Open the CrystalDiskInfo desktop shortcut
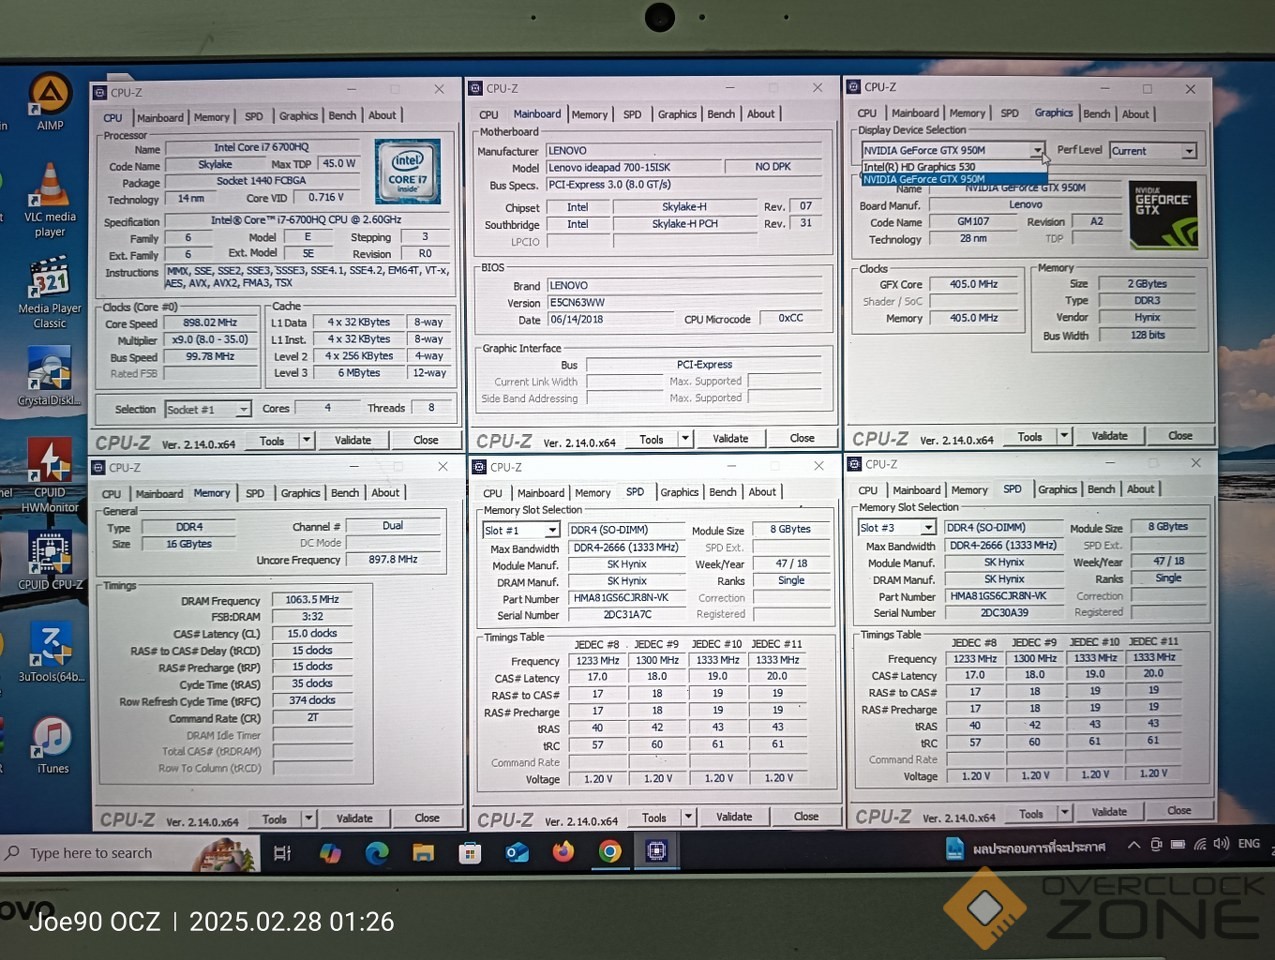Image resolution: width=1275 pixels, height=960 pixels. 49,376
